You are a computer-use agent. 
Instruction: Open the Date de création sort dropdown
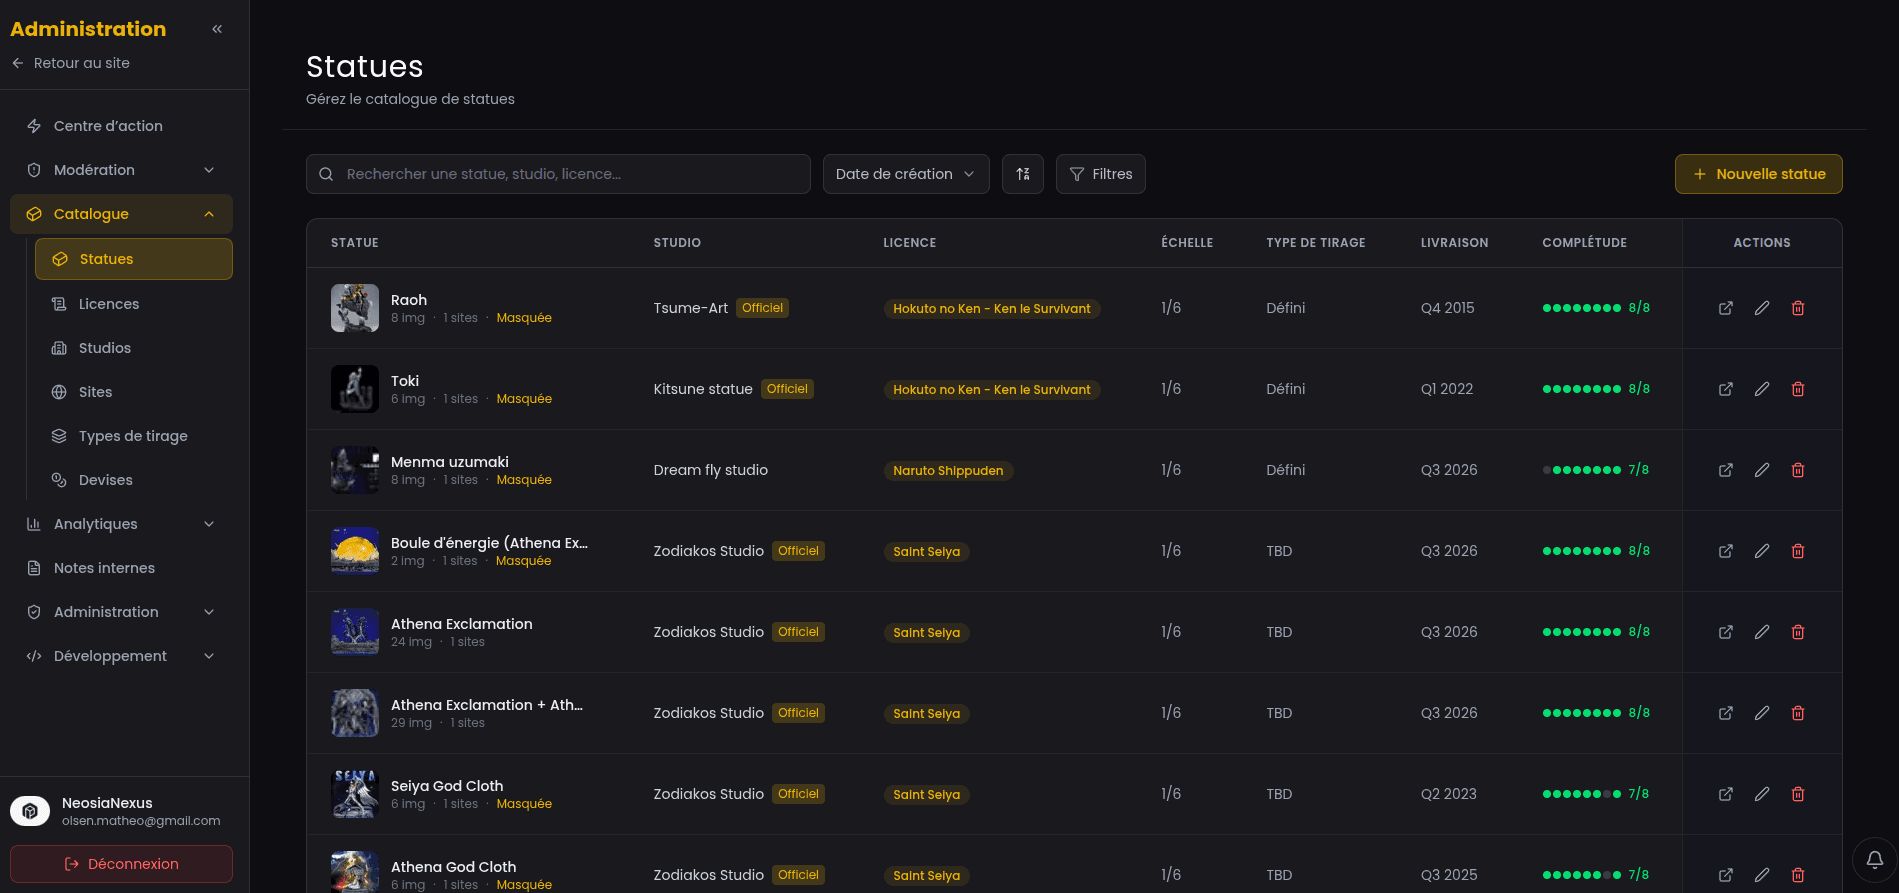[x=905, y=174]
